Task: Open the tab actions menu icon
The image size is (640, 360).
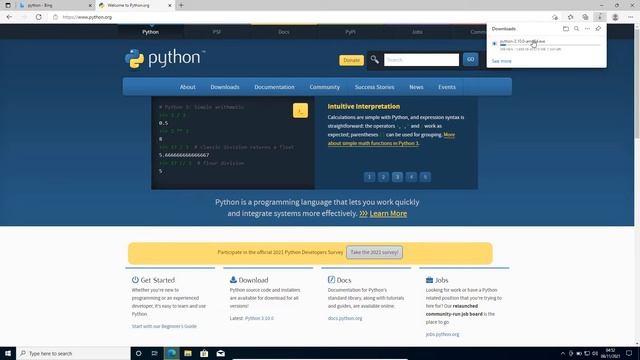Action: click(8, 5)
